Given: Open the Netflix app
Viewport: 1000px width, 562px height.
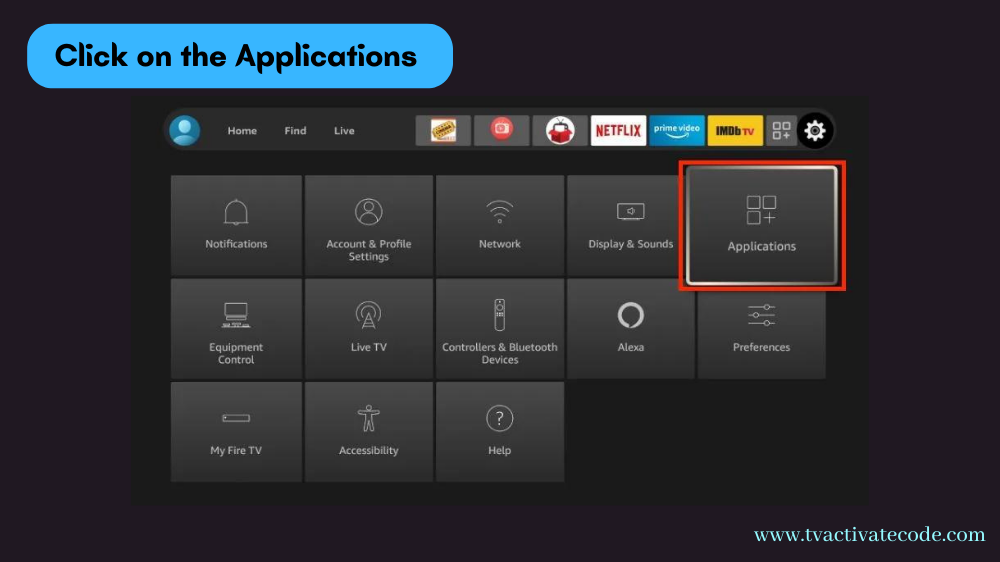Looking at the screenshot, I should click(618, 130).
